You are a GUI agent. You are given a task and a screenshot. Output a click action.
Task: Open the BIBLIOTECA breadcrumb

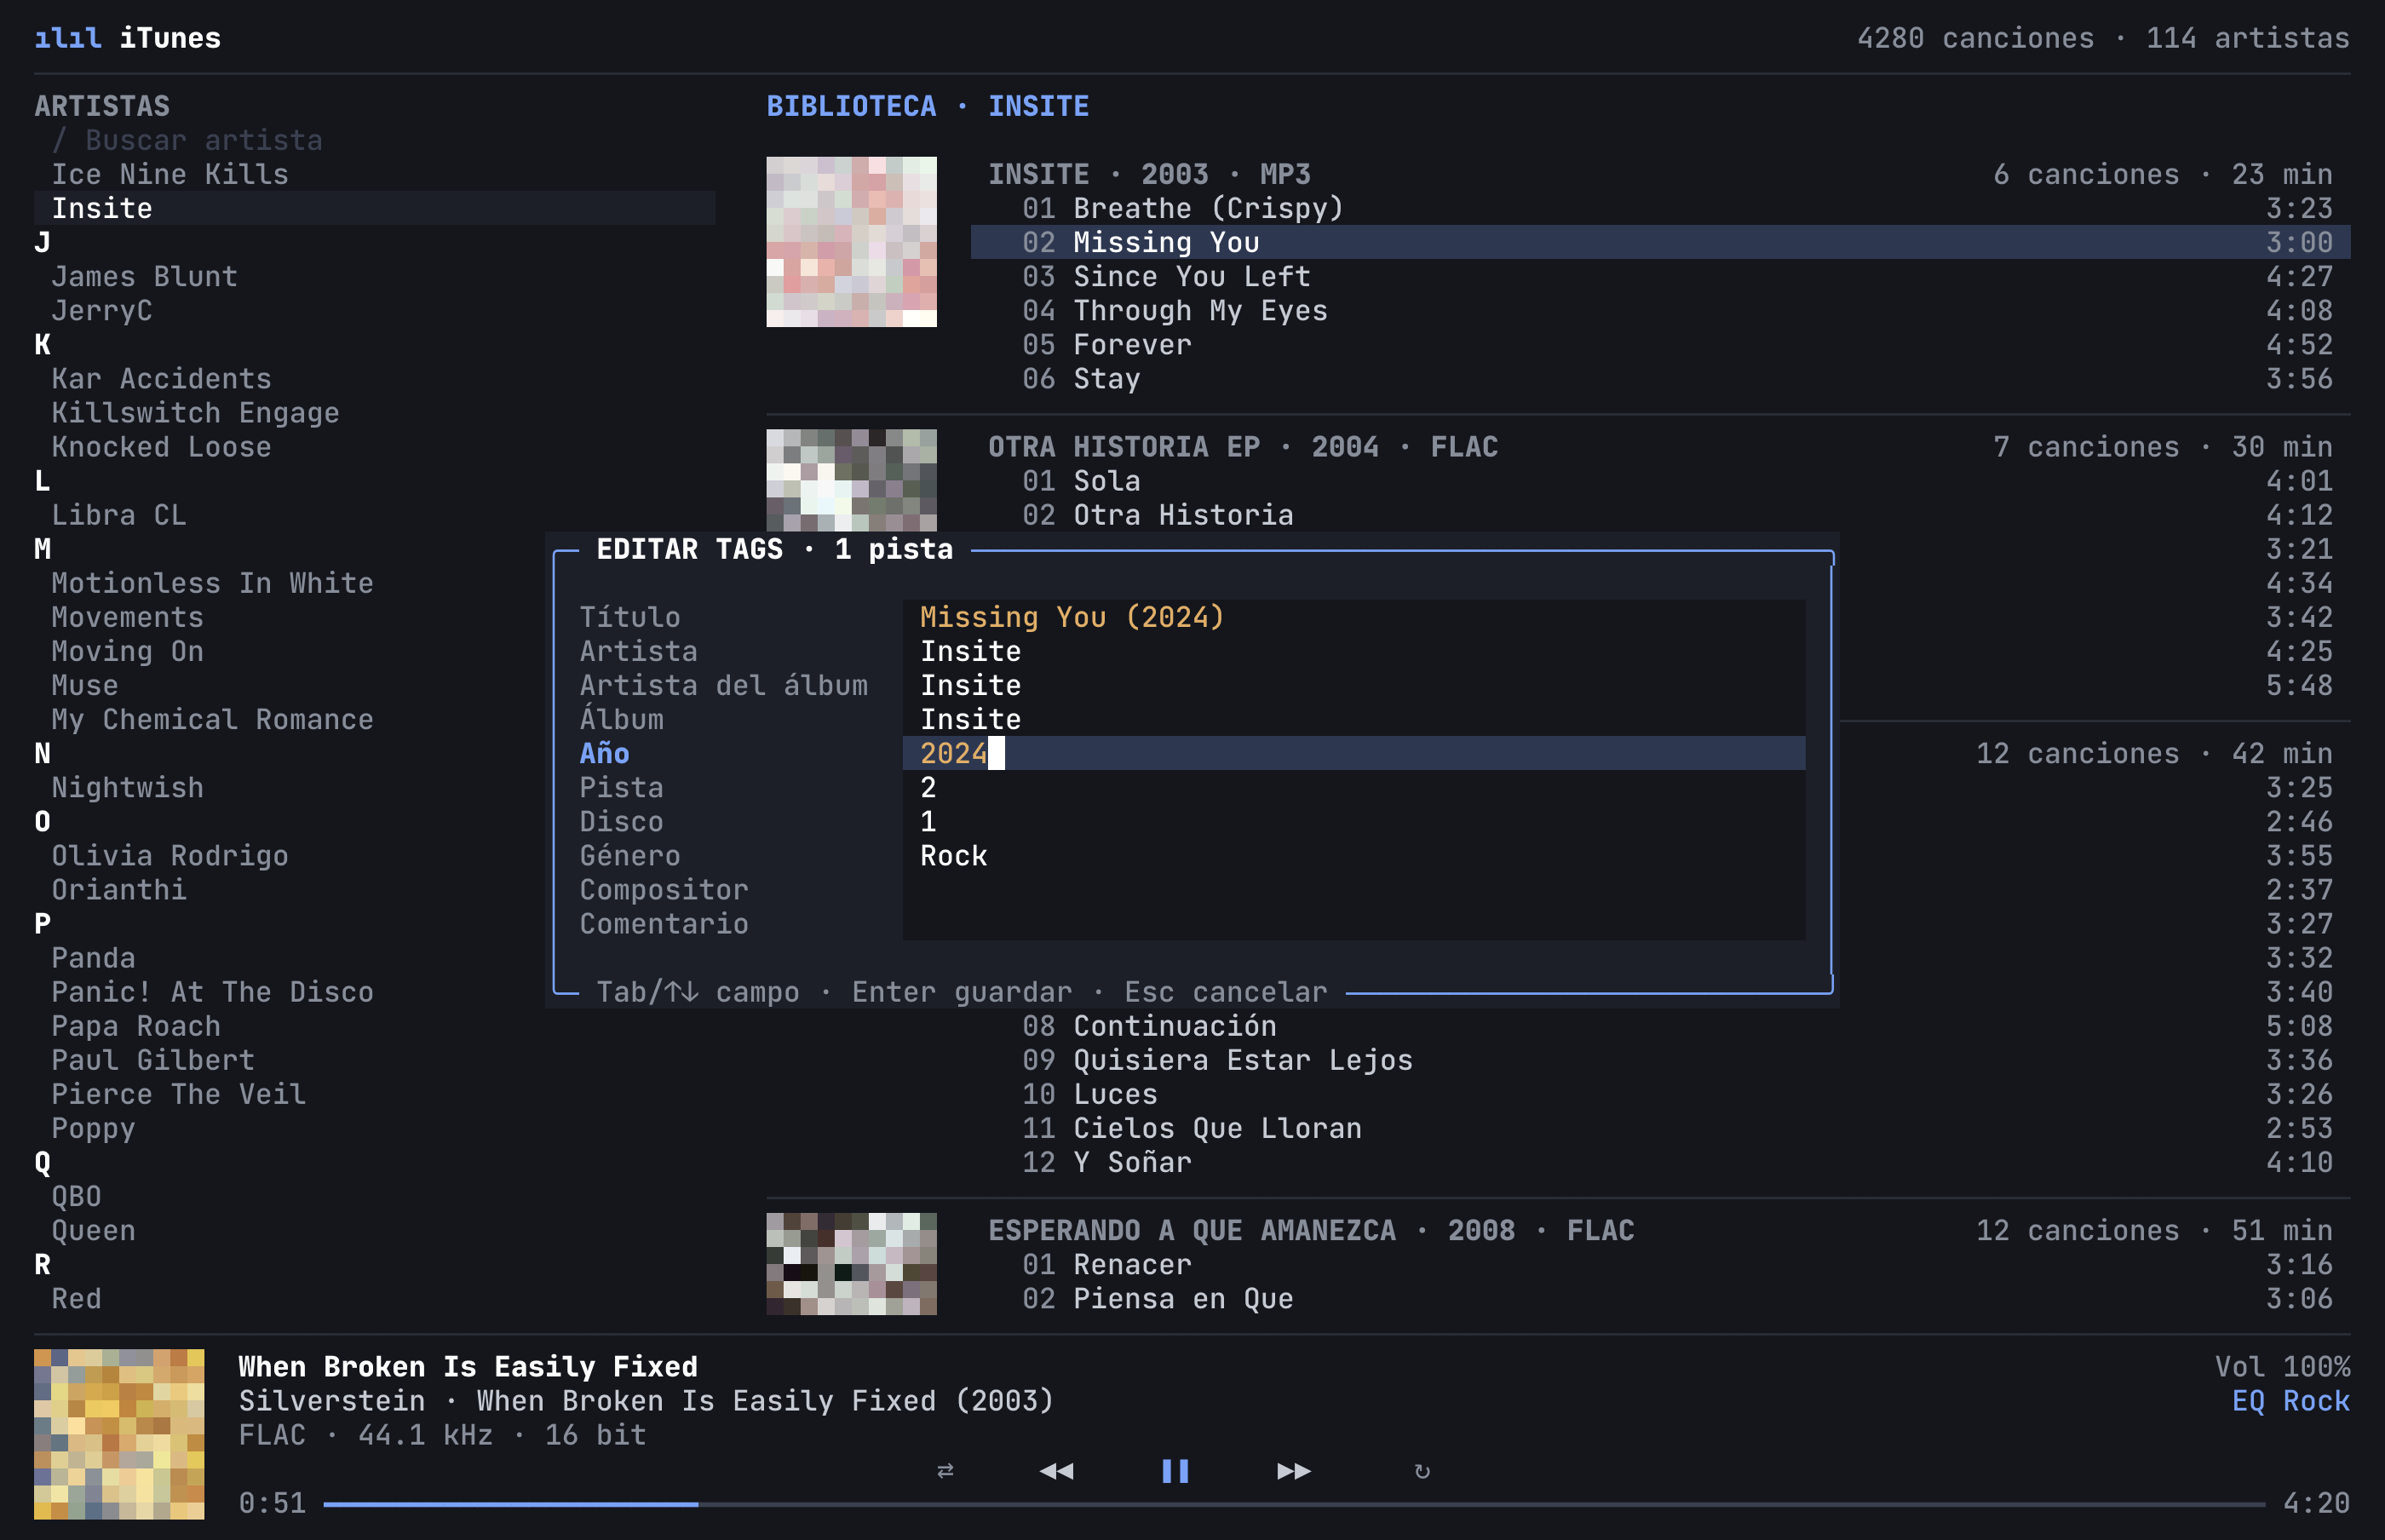pyautogui.click(x=851, y=106)
